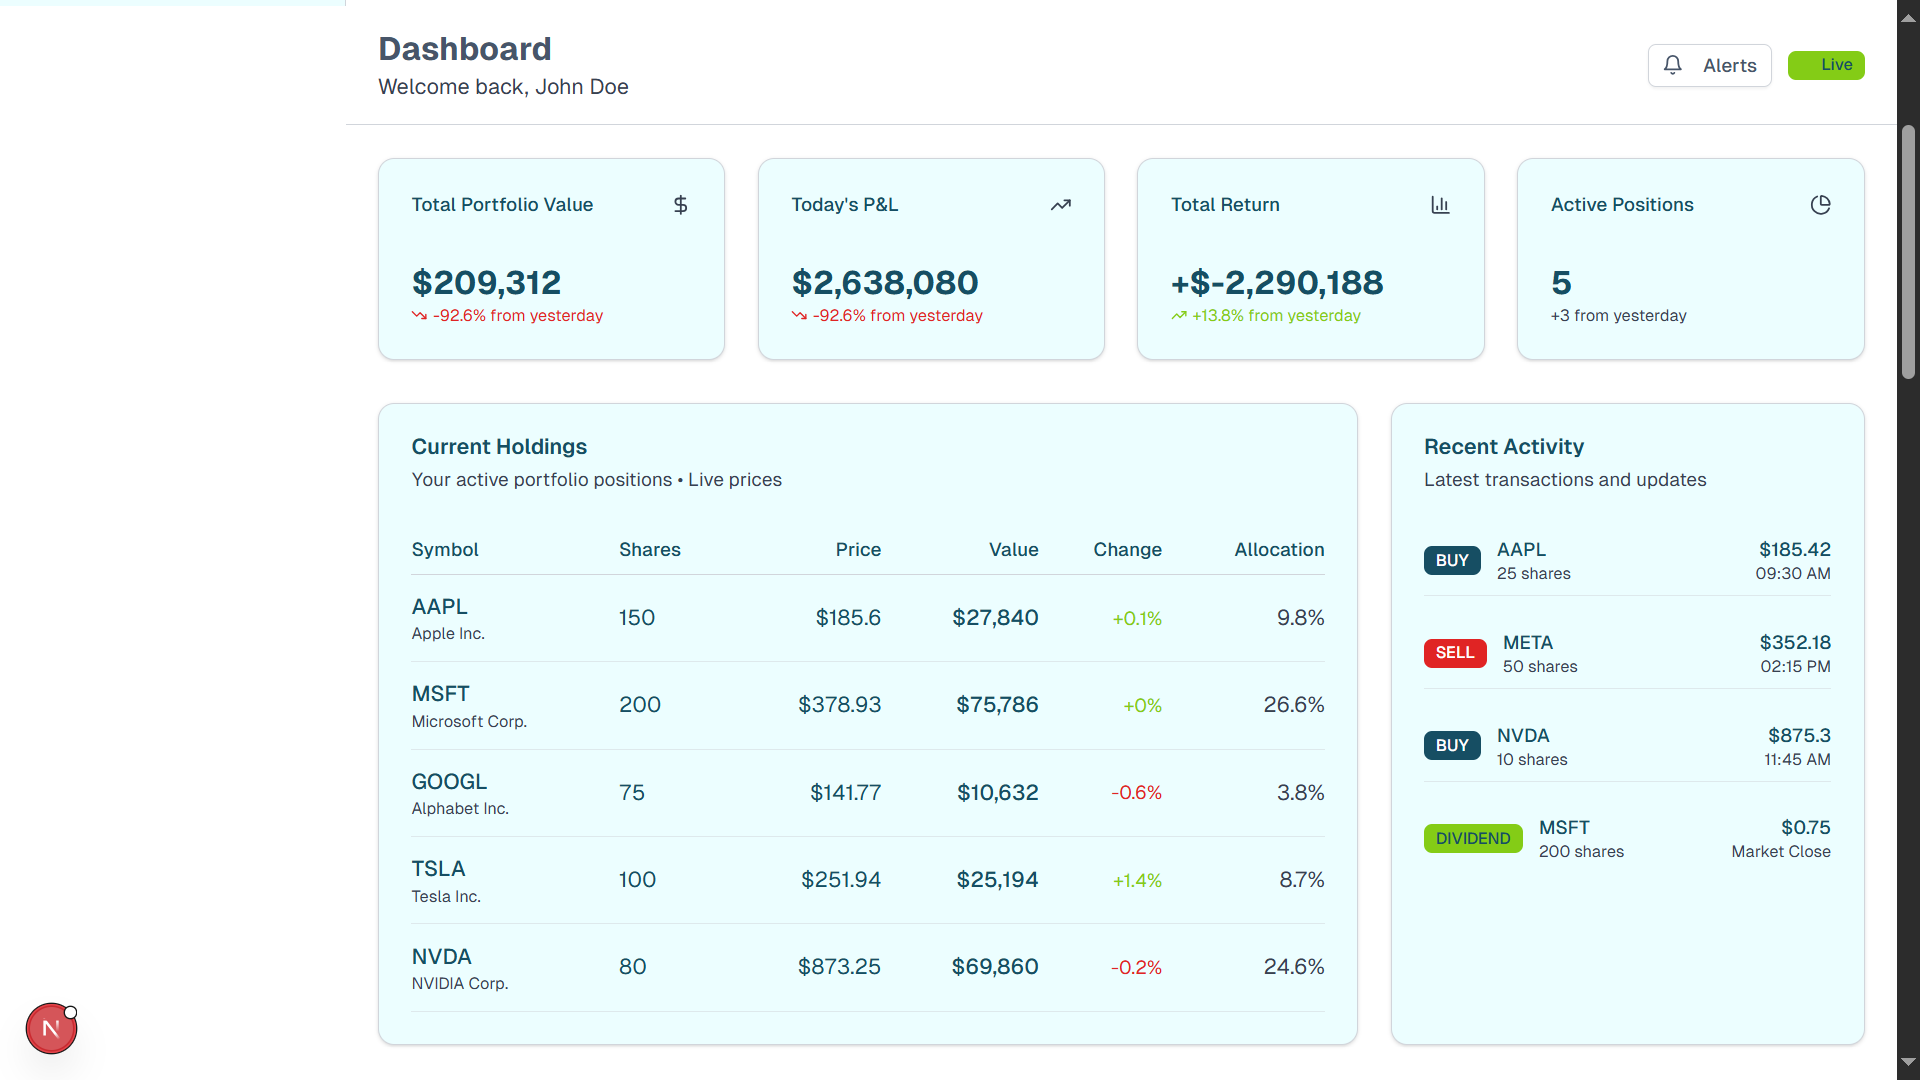Click the red downtrend arrow beside -92.6%
The image size is (1920, 1080).
[419, 316]
